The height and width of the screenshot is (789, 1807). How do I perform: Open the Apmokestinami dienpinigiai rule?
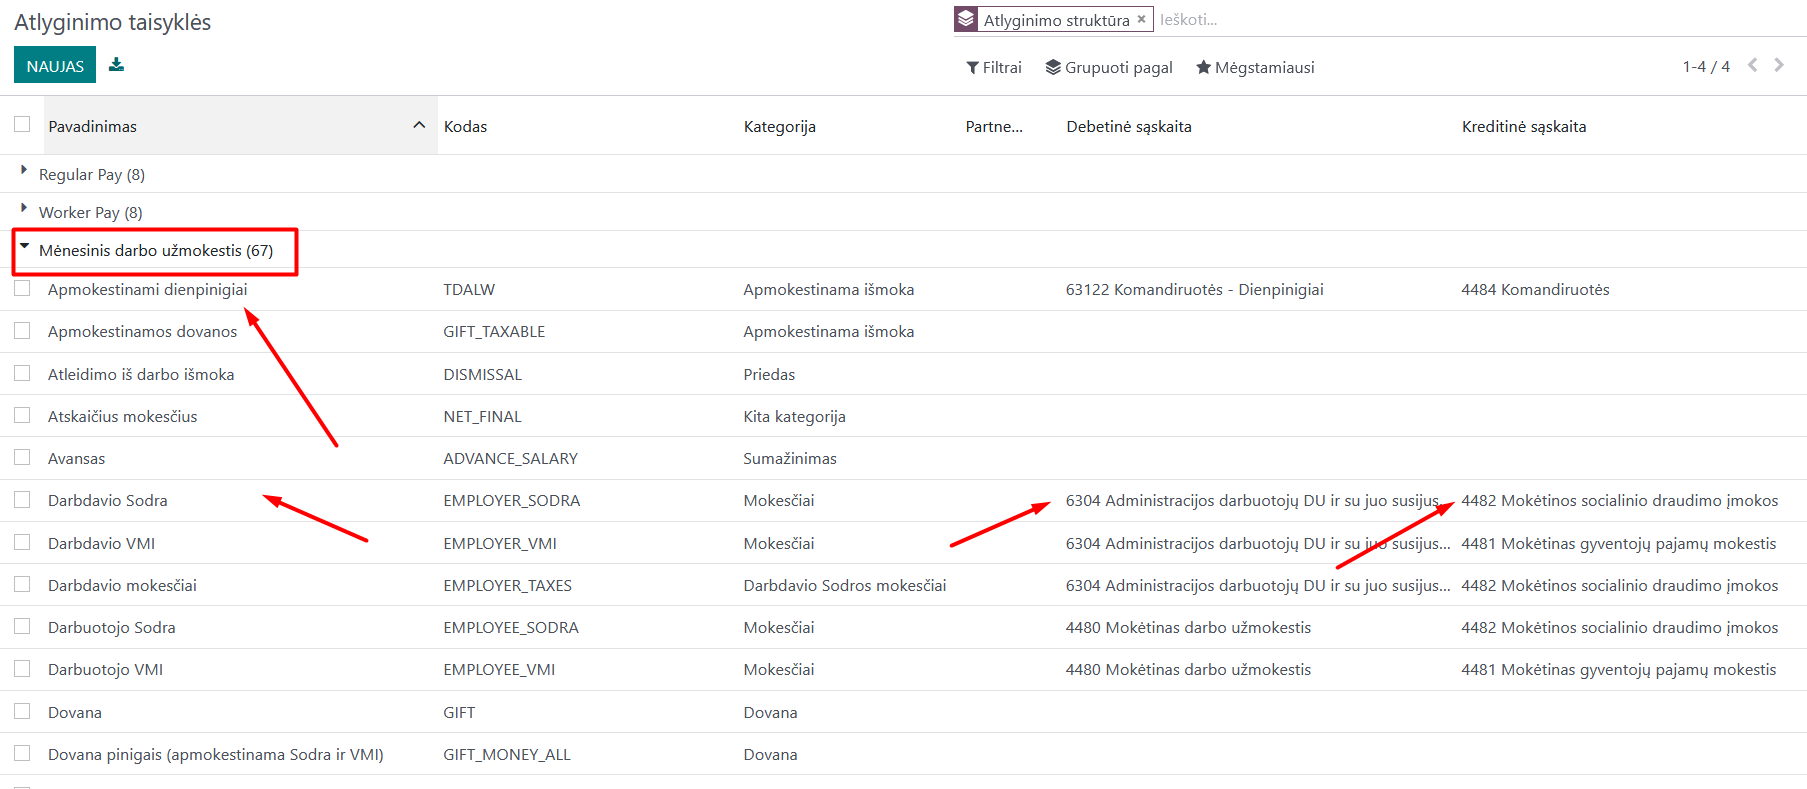click(147, 289)
